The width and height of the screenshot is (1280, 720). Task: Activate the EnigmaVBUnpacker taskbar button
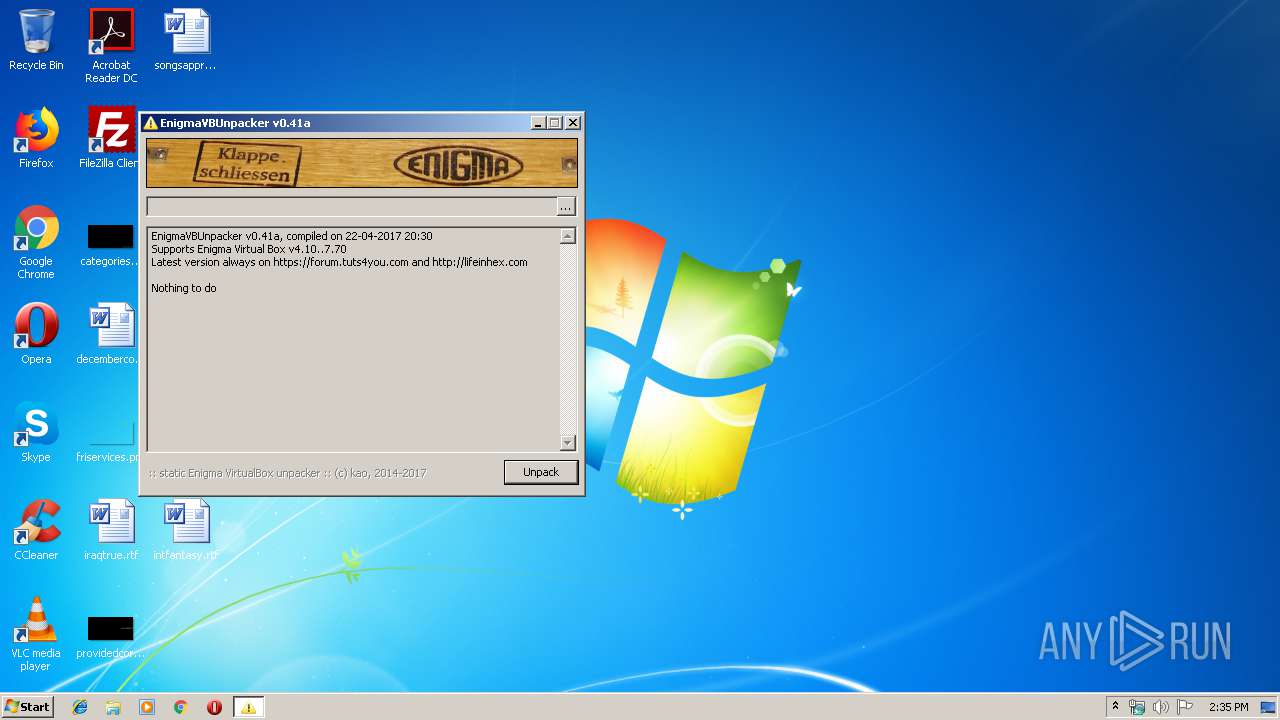click(248, 707)
